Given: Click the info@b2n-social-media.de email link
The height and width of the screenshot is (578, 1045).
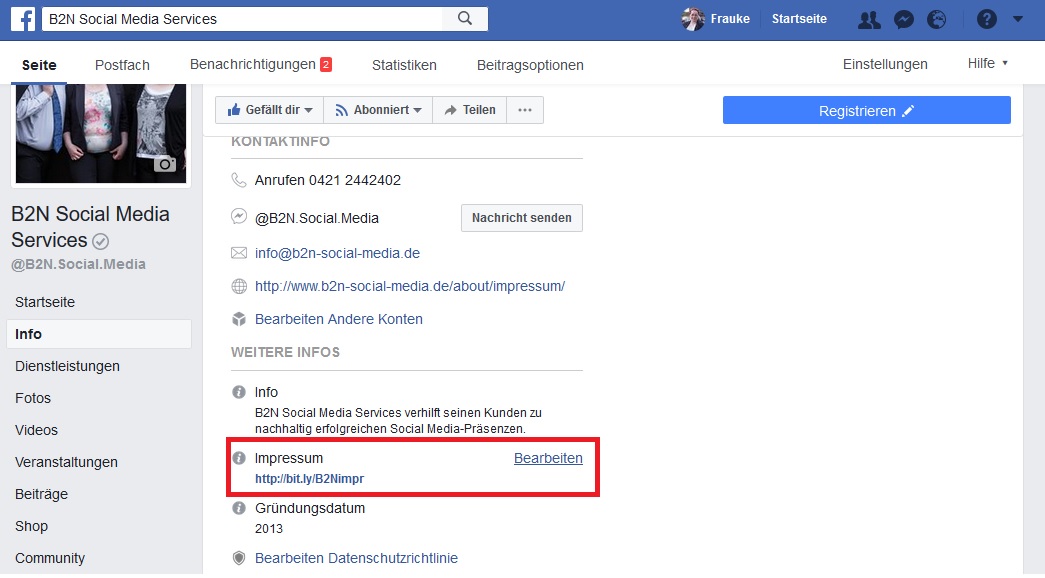Looking at the screenshot, I should (337, 253).
